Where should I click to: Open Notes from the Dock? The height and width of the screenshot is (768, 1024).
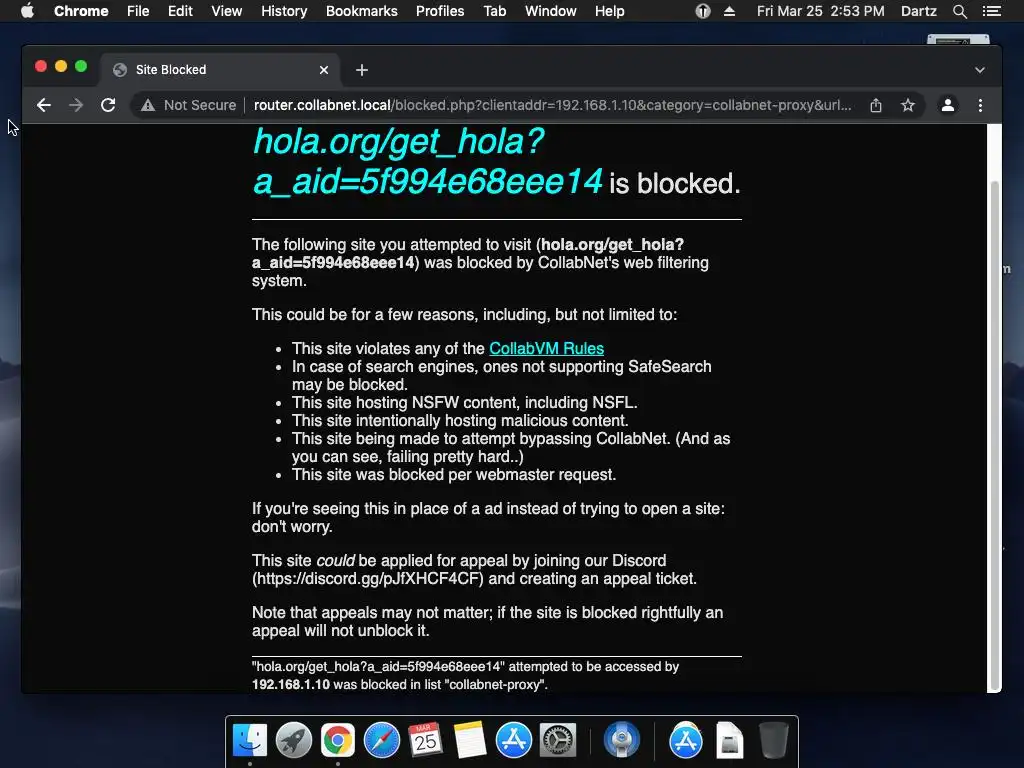coord(470,740)
